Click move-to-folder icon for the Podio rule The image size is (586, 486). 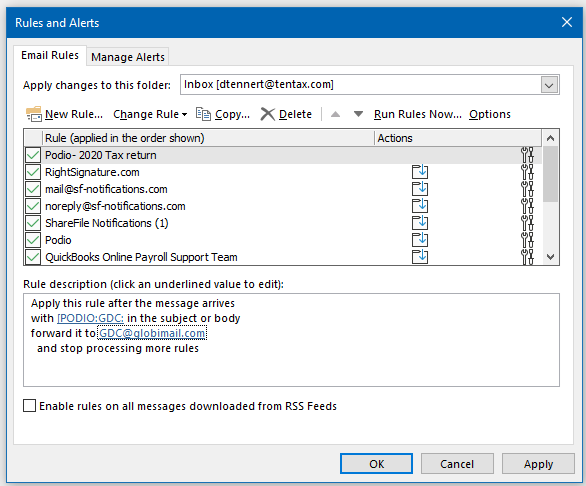[420, 240]
